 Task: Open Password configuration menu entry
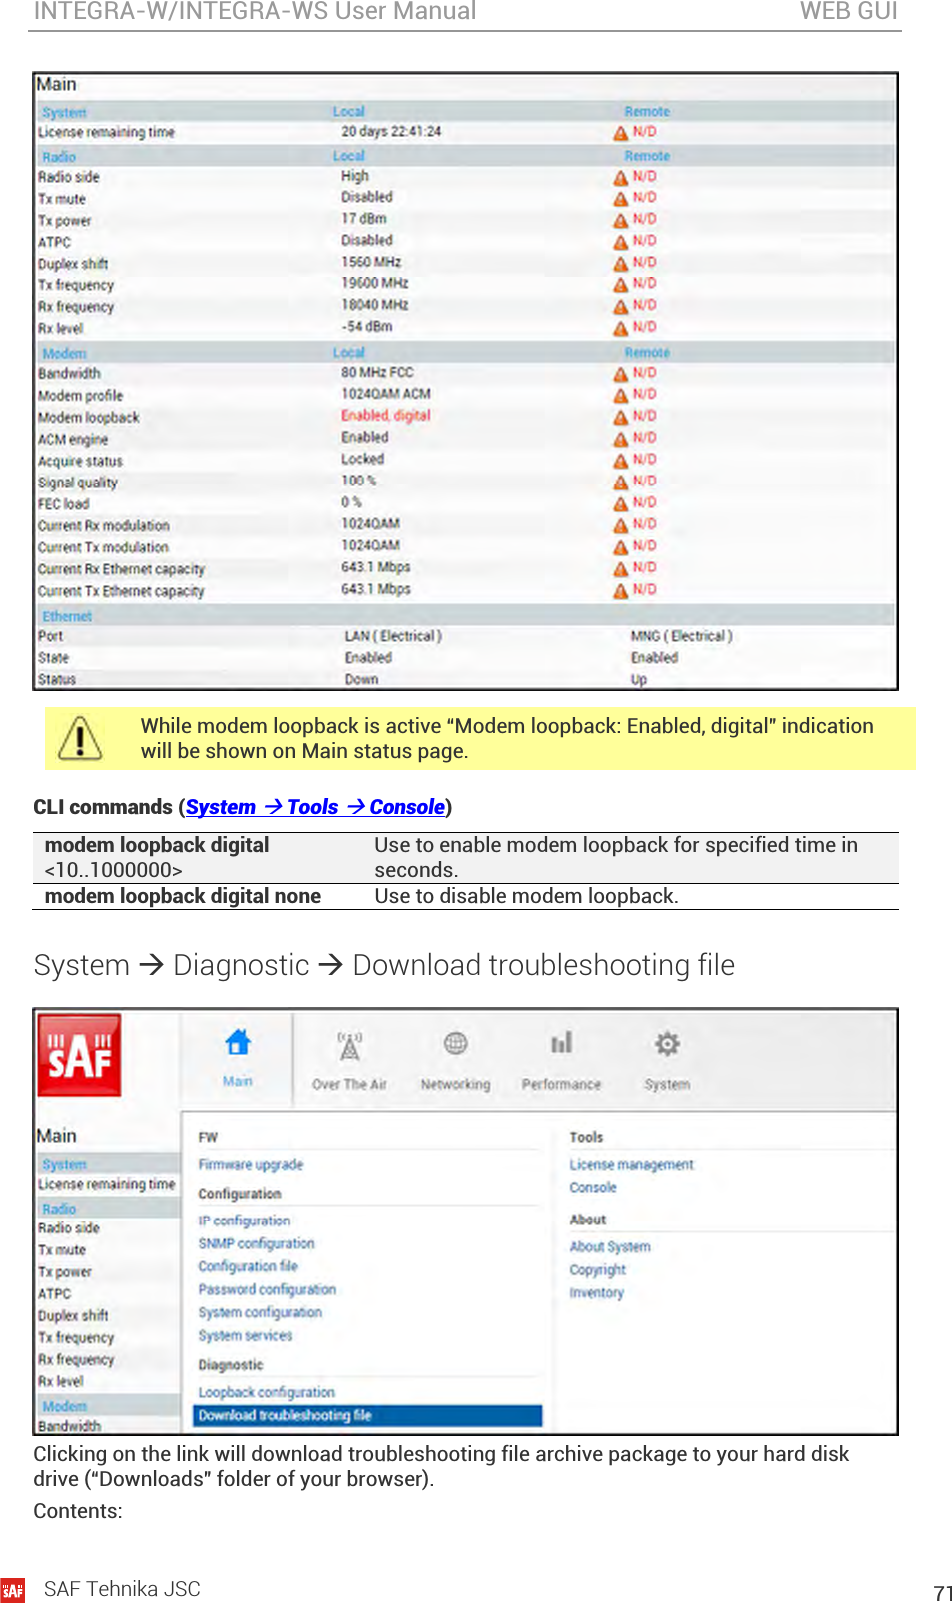(x=267, y=1290)
